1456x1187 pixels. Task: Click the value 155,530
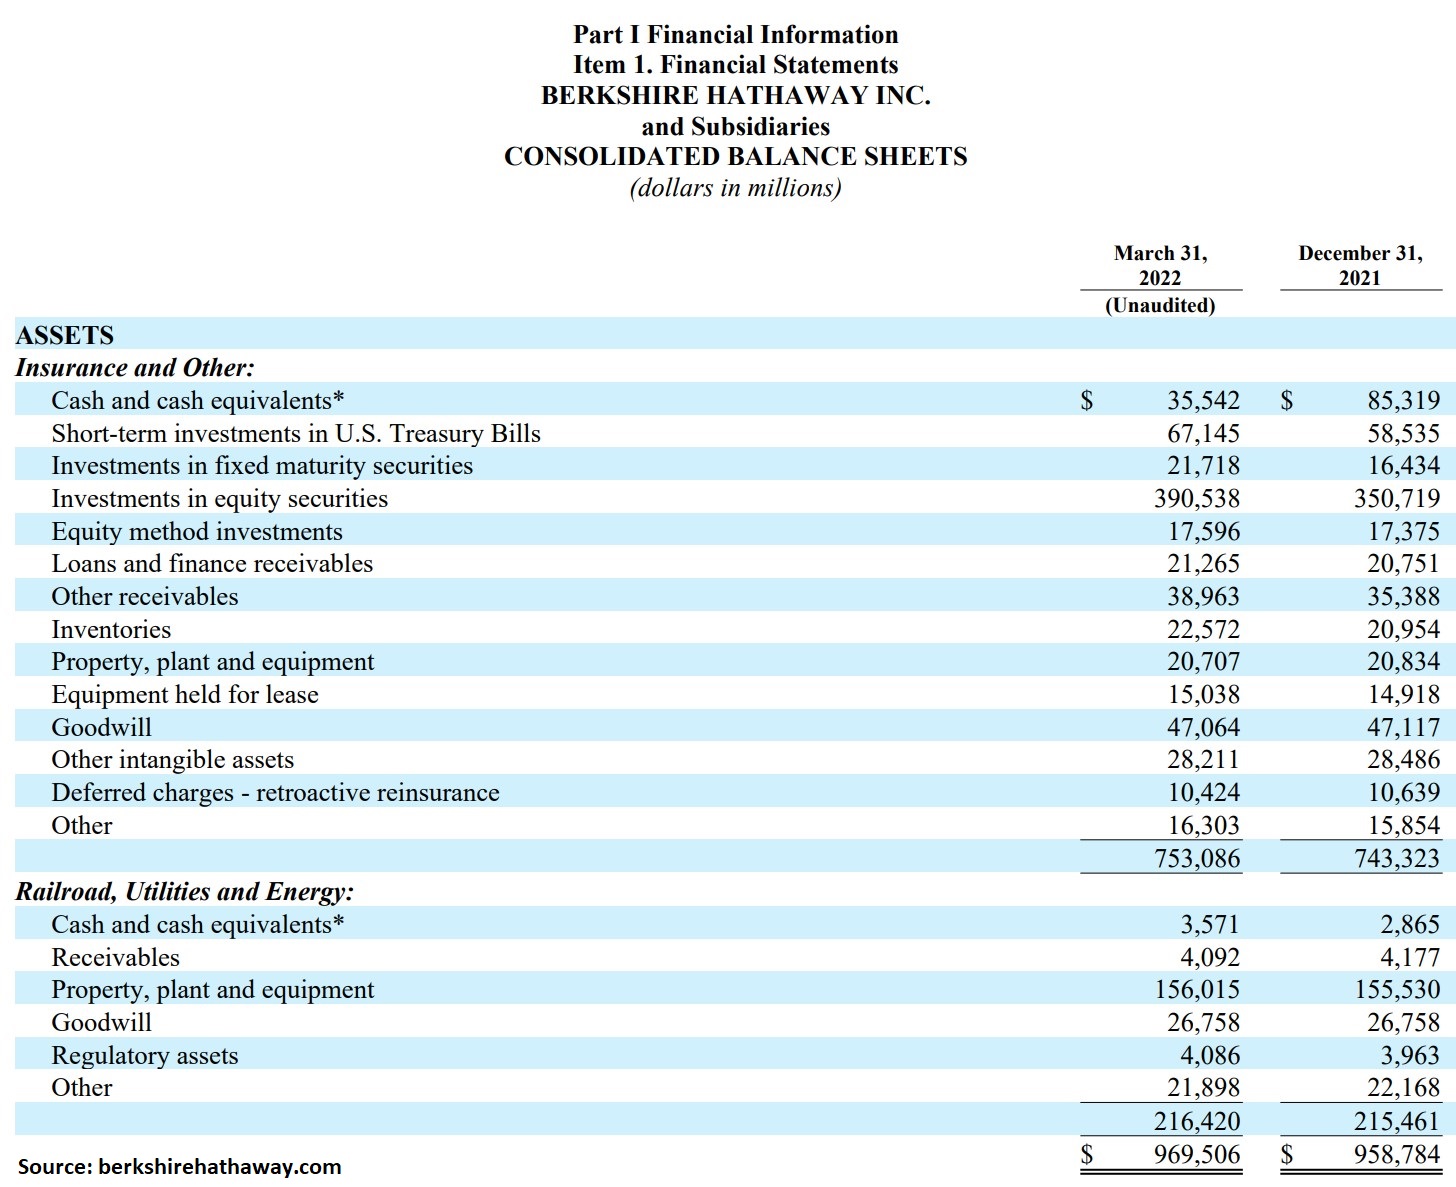tap(1397, 990)
